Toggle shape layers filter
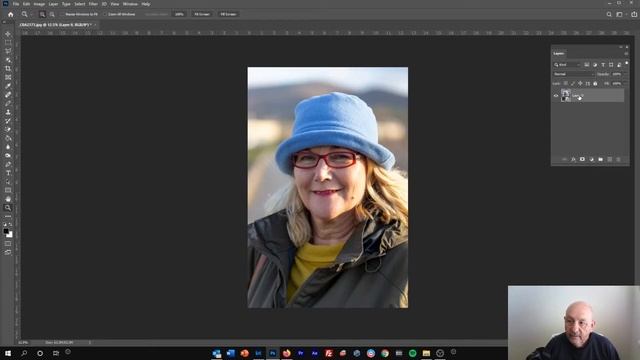 click(611, 65)
